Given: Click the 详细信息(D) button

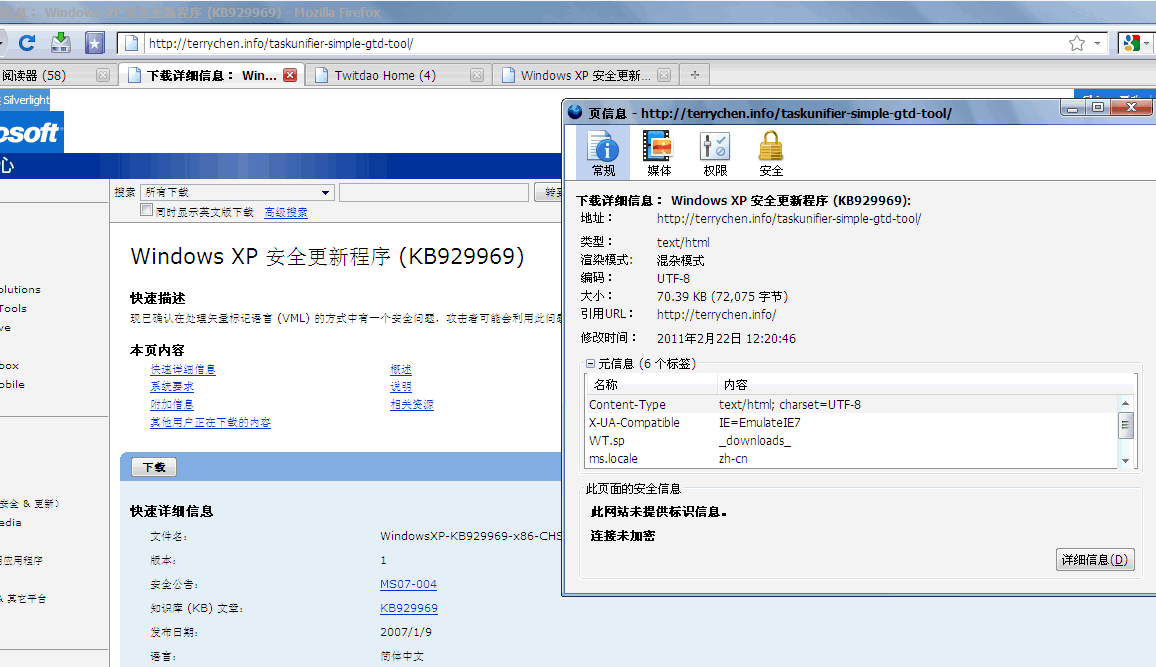Looking at the screenshot, I should click(x=1095, y=559).
